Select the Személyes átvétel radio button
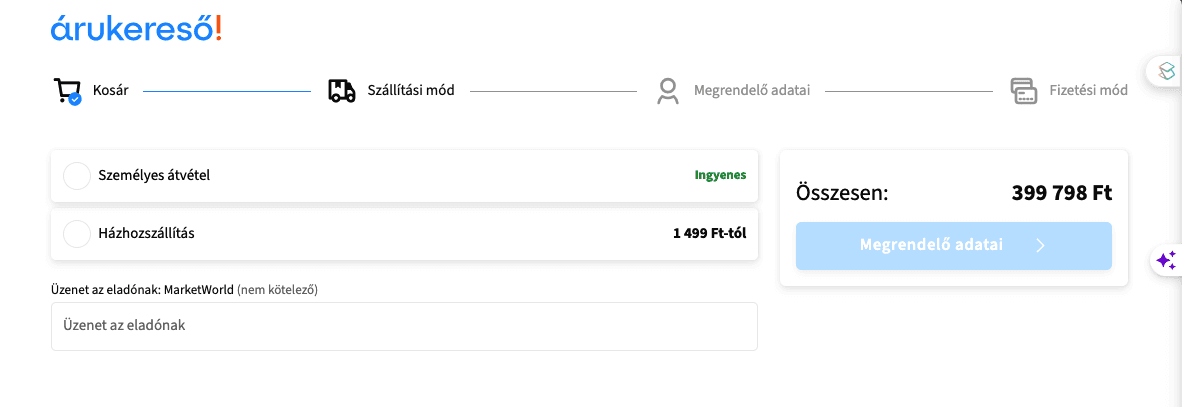The image size is (1182, 407). point(76,176)
